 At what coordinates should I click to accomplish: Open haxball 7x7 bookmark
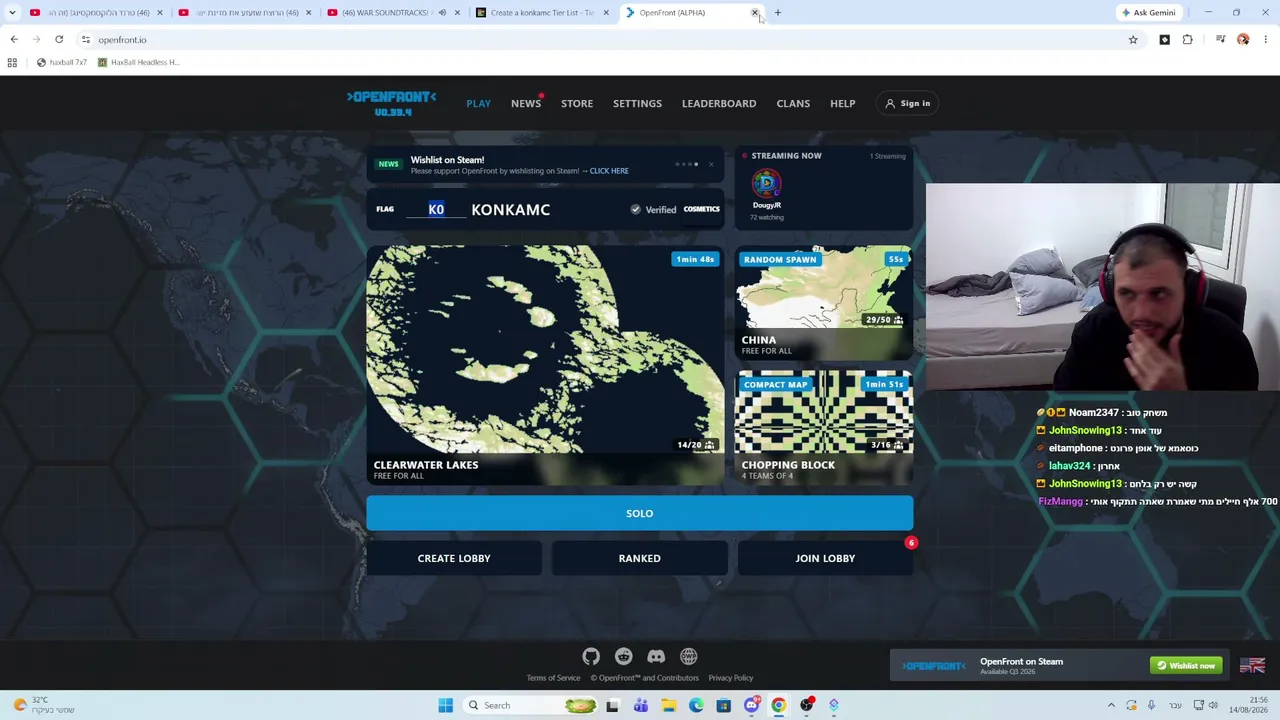[x=61, y=62]
